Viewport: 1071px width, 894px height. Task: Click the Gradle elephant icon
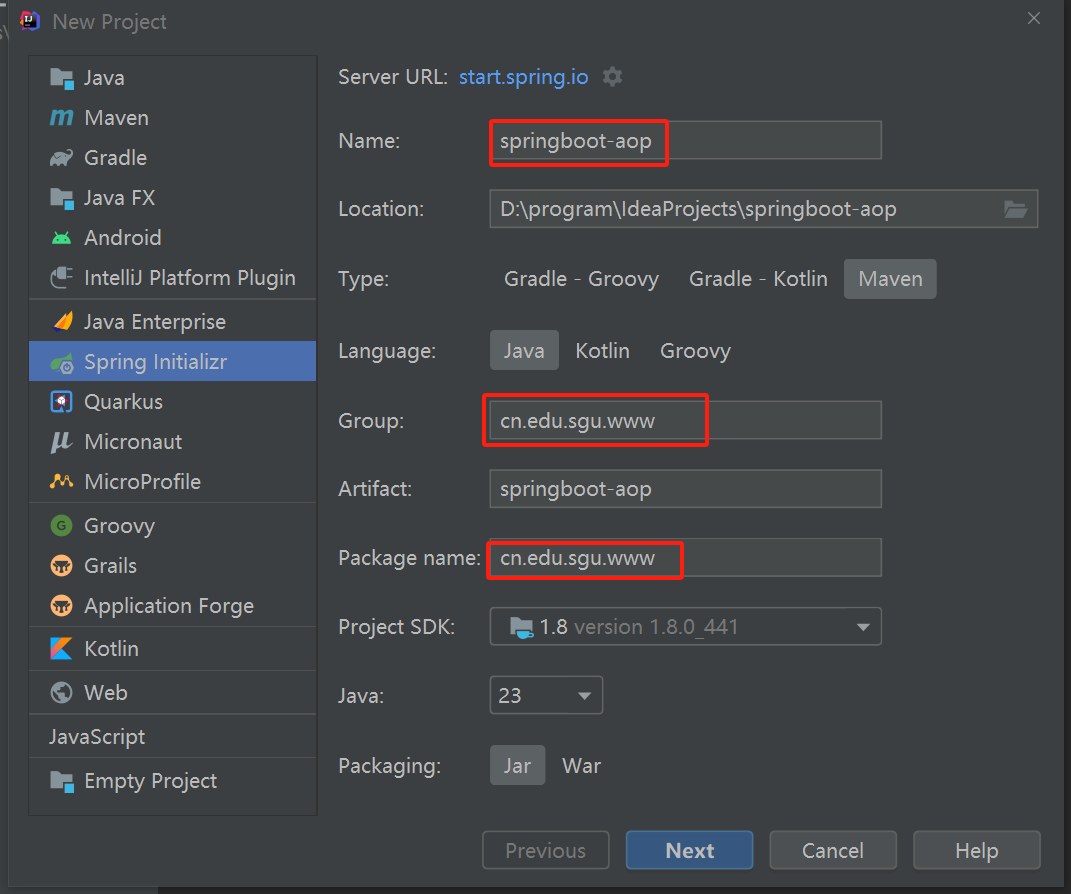(x=61, y=158)
